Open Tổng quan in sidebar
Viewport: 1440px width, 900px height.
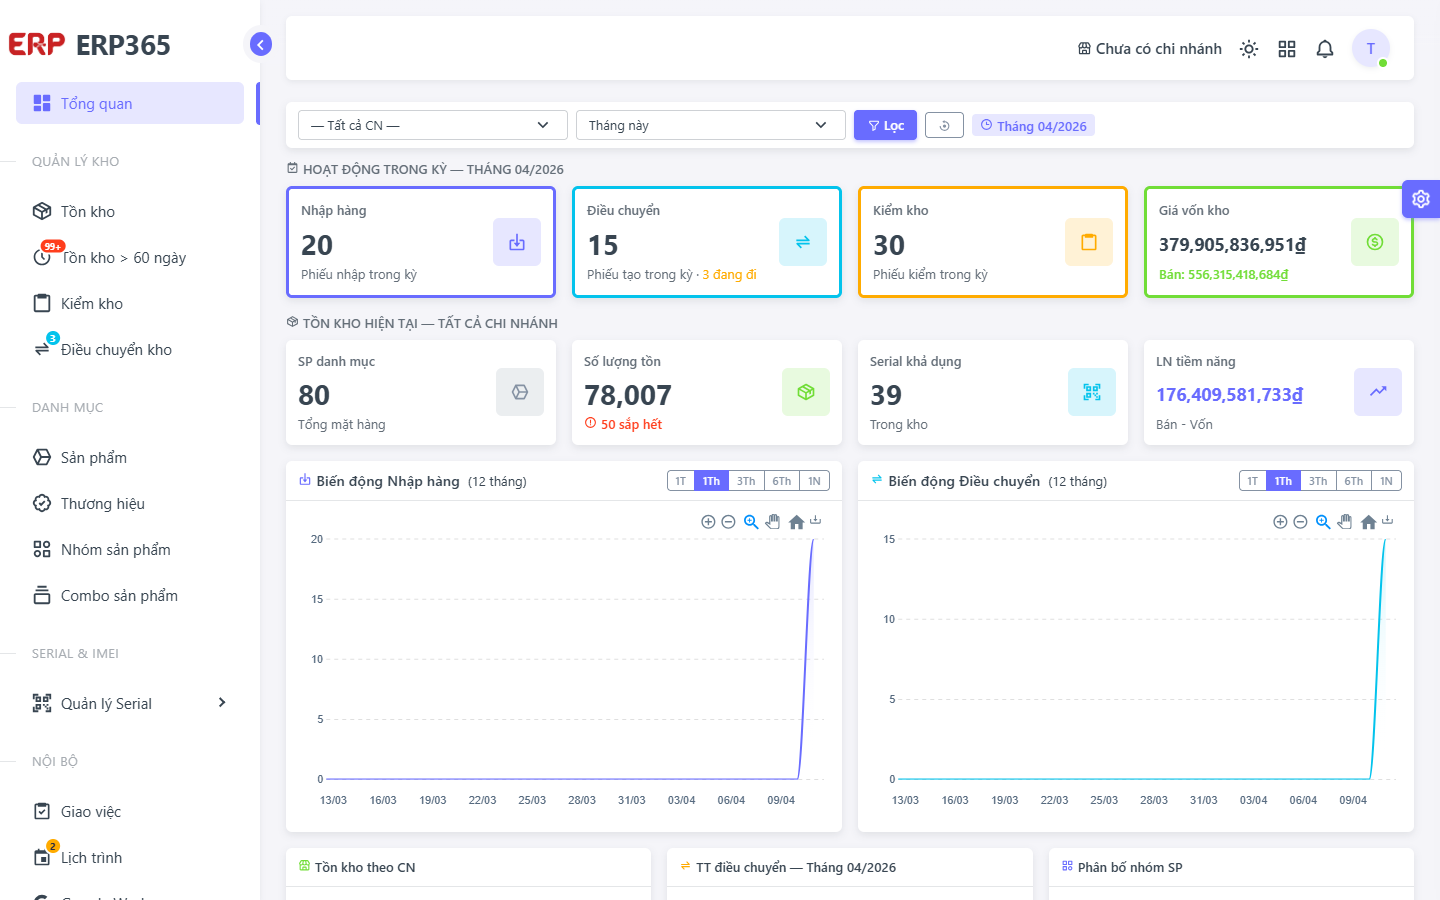click(130, 103)
